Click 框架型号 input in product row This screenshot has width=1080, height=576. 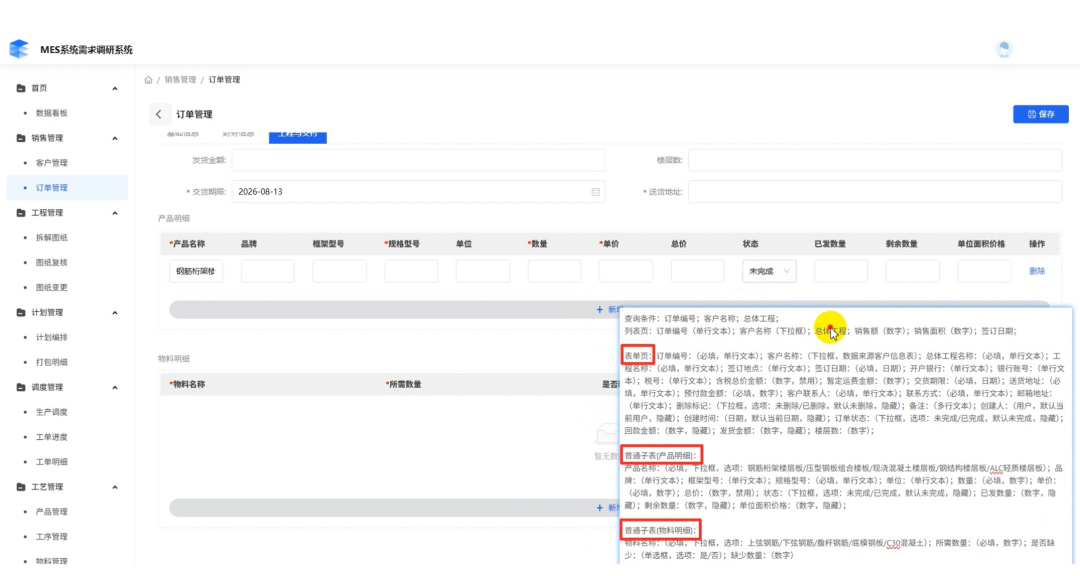pyautogui.click(x=340, y=271)
